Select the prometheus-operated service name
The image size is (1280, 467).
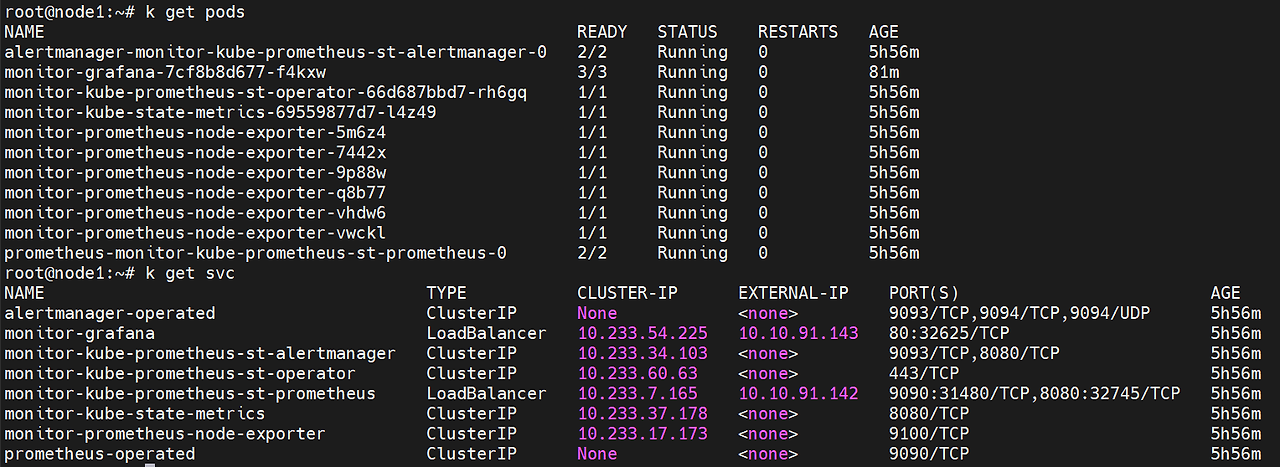pos(100,454)
